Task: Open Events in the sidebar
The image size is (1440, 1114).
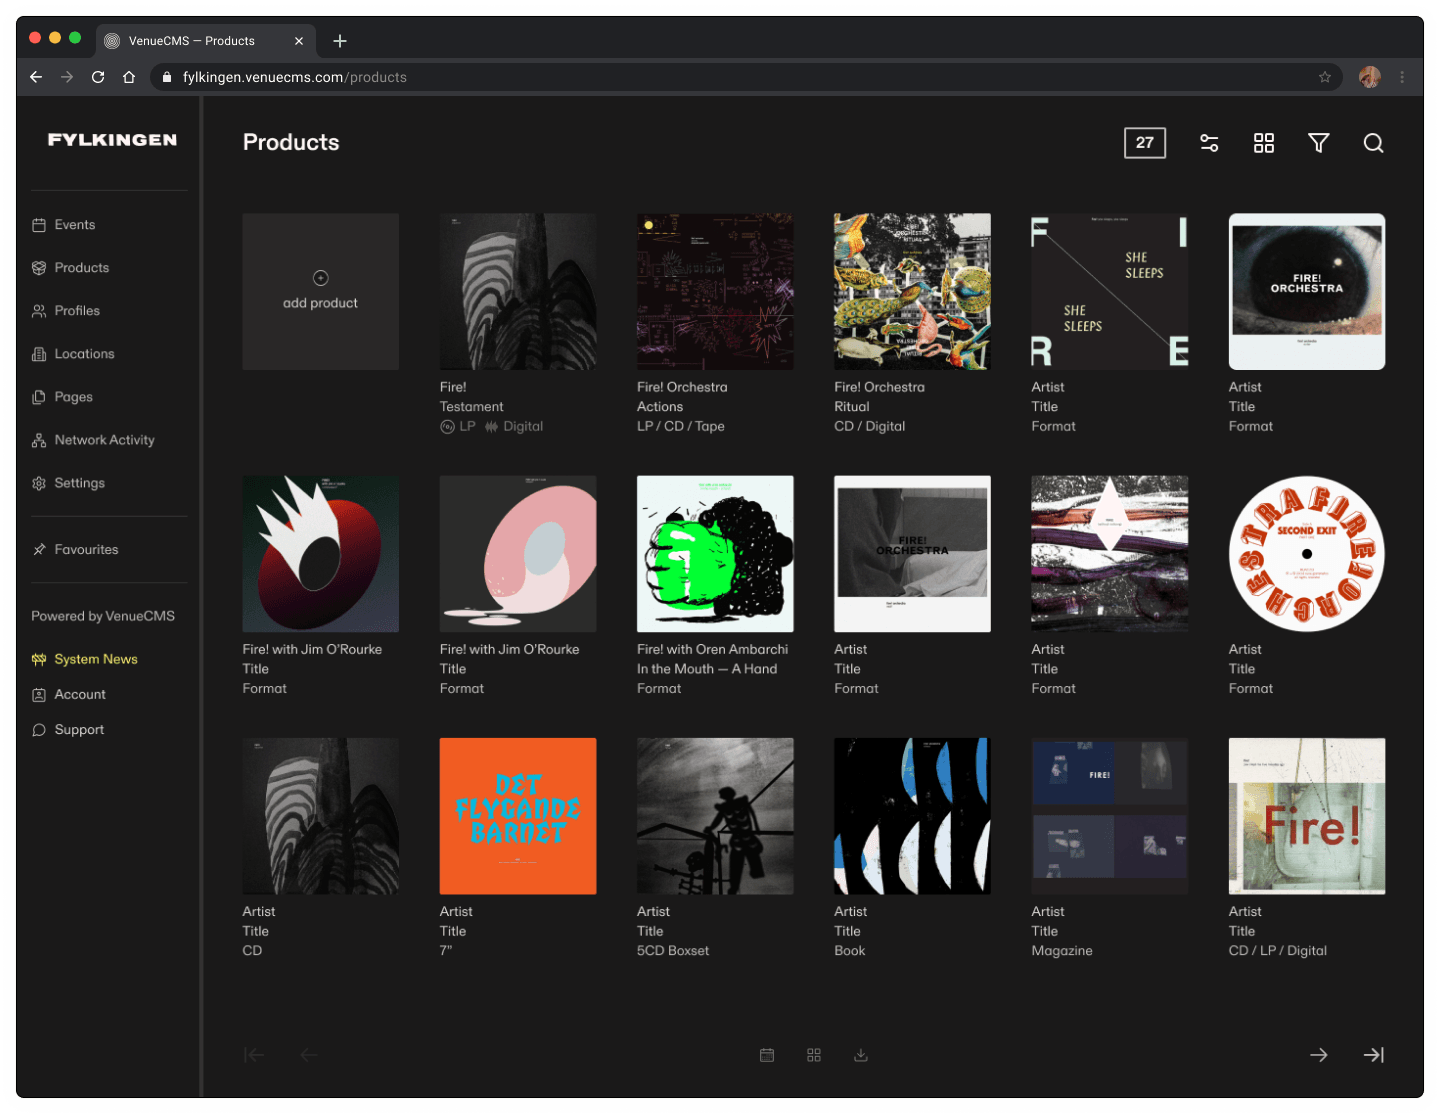Action: point(63,225)
